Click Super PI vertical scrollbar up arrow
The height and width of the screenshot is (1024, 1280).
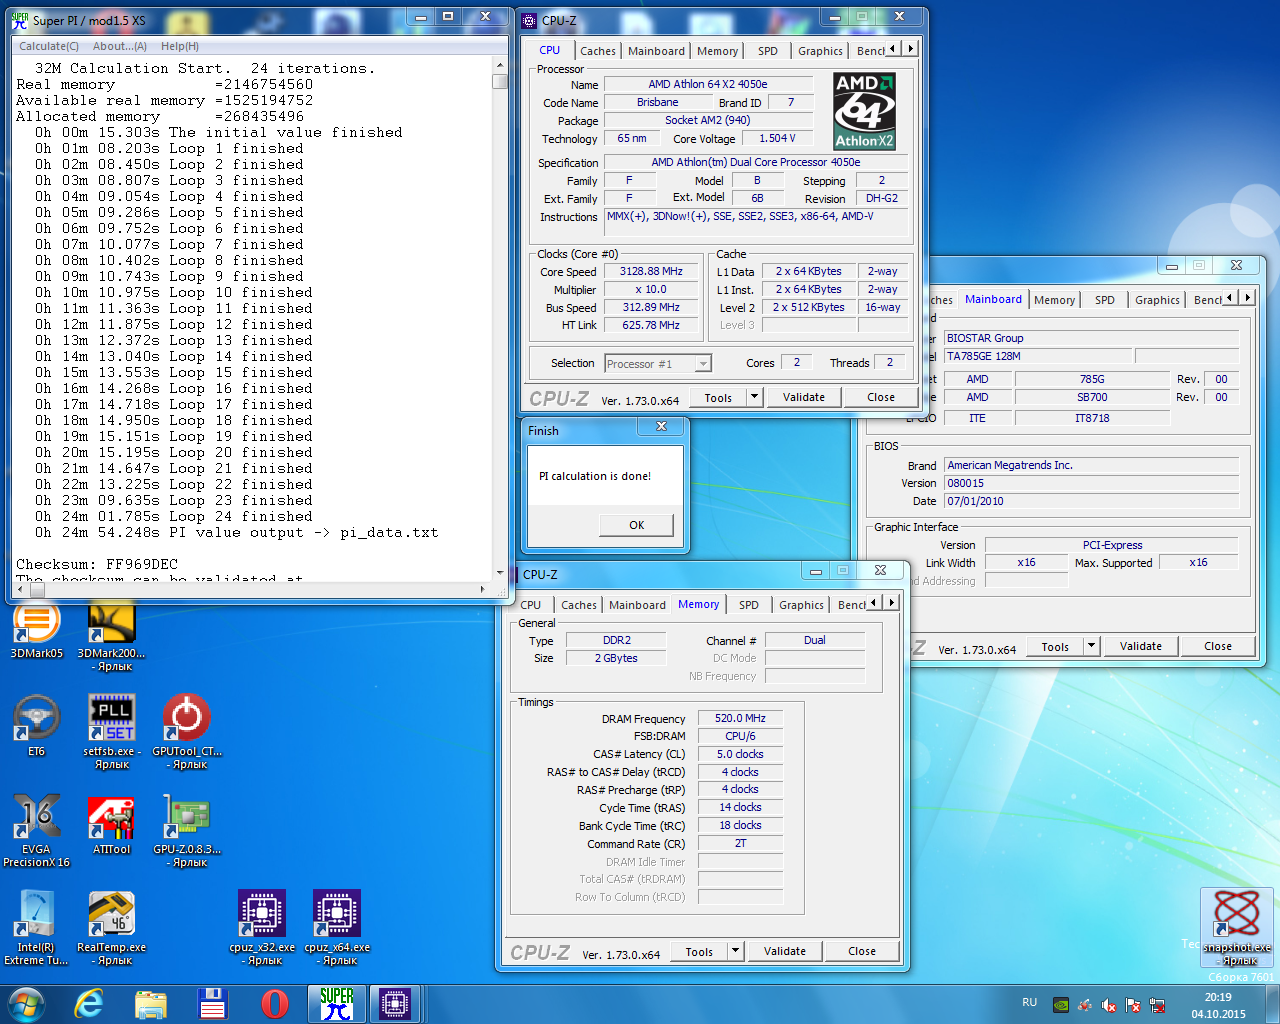click(x=500, y=65)
